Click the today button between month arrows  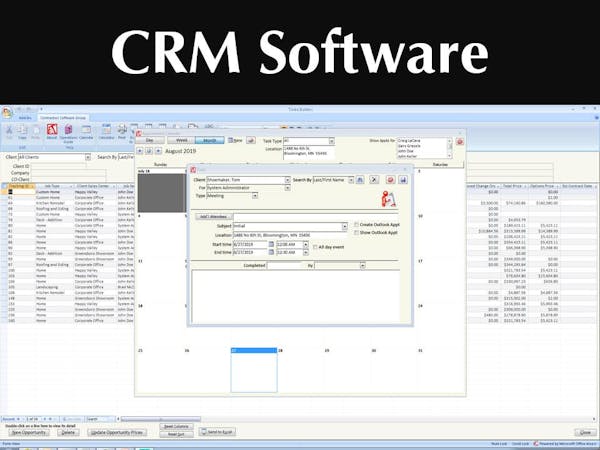coord(149,151)
